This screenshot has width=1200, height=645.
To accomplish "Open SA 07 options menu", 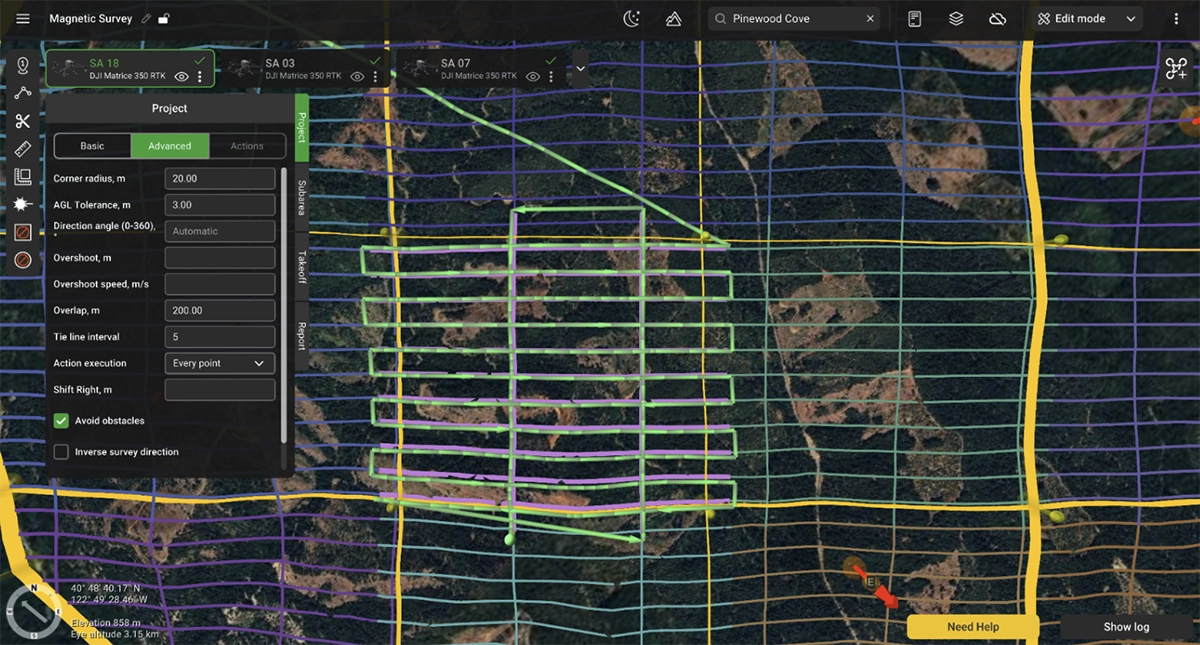I will click(552, 76).
